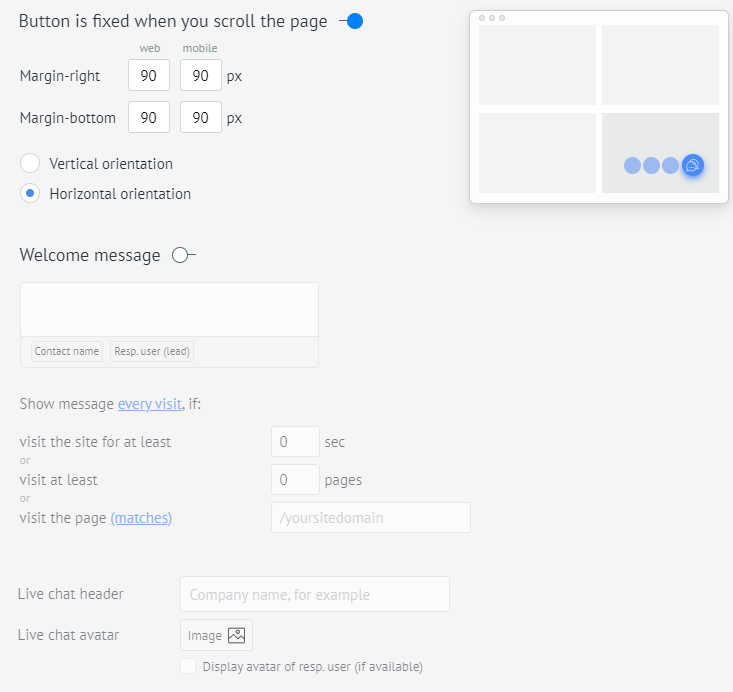Insert the Resp. user (lead) tag
This screenshot has height=692, width=733.
coord(152,351)
